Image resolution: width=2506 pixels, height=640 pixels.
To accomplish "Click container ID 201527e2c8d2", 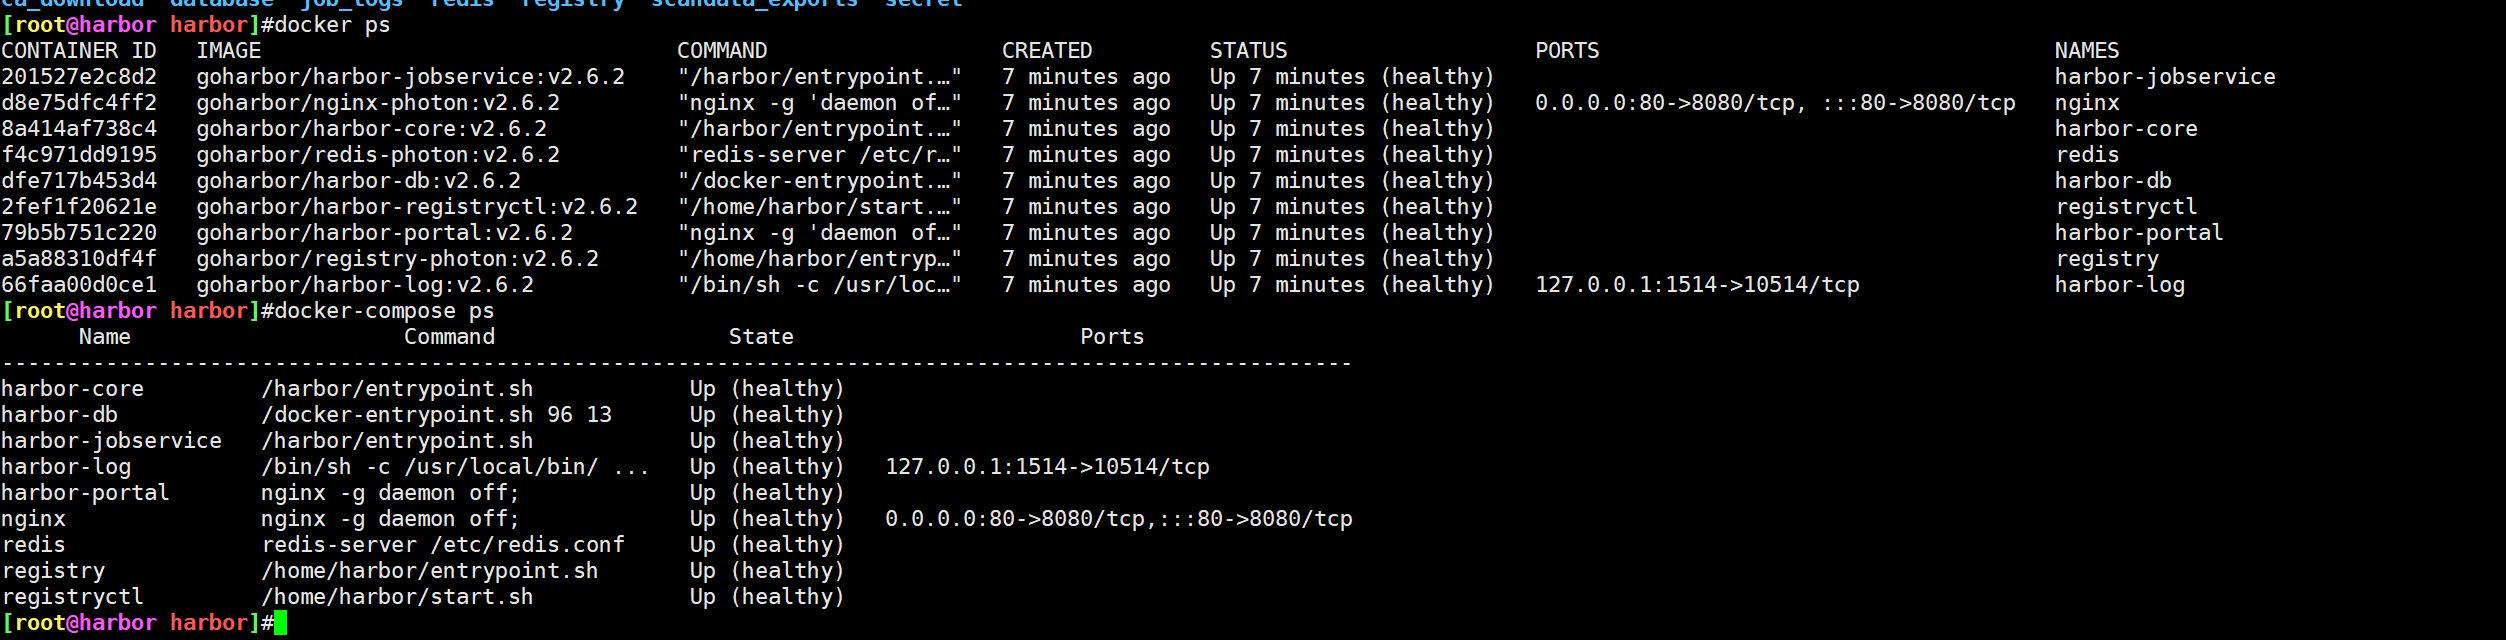I will [x=79, y=77].
